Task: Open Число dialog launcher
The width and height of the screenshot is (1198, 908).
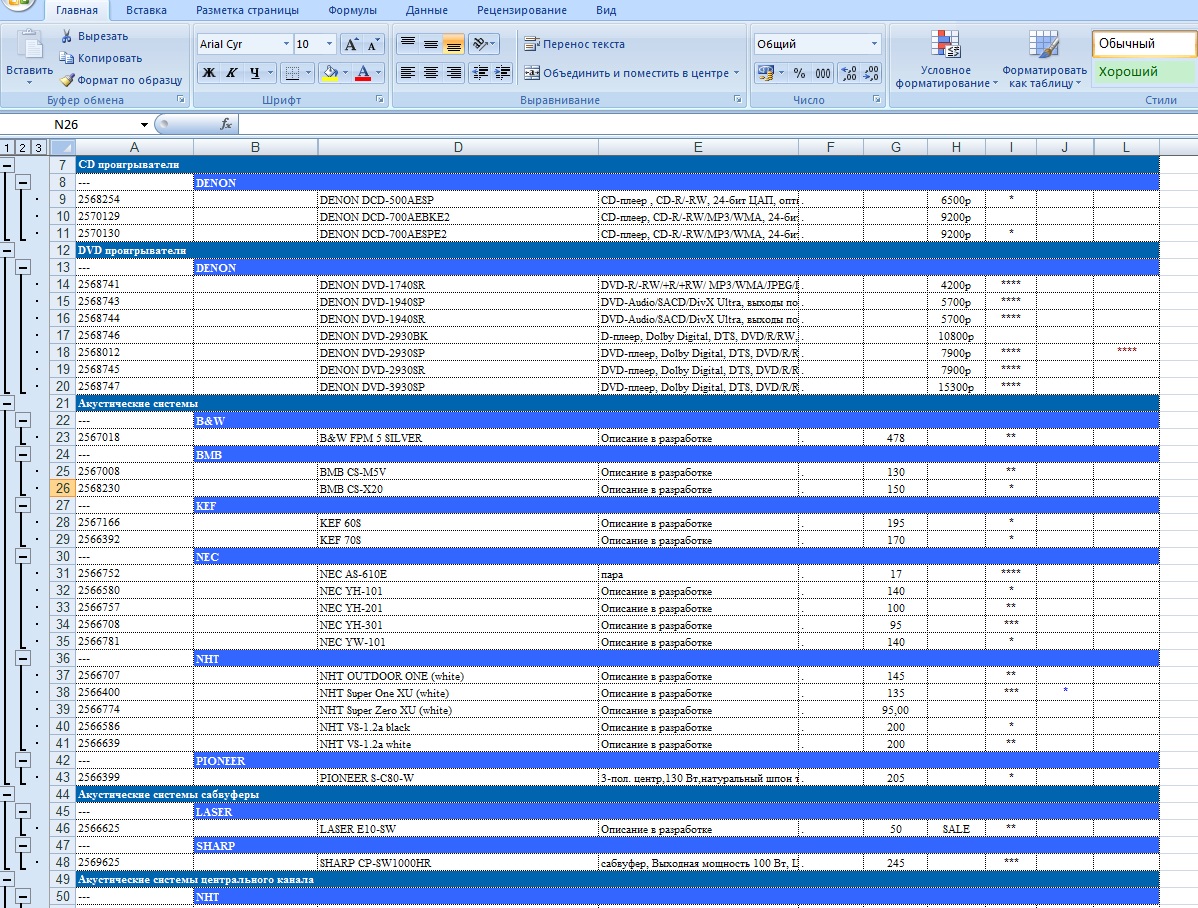Action: 876,99
